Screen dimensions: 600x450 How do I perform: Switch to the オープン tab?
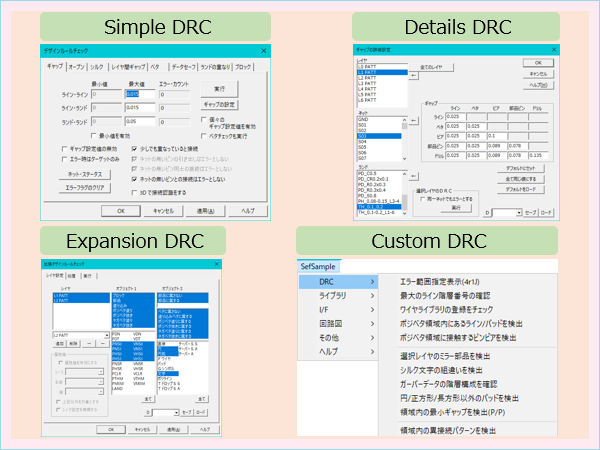coord(78,66)
